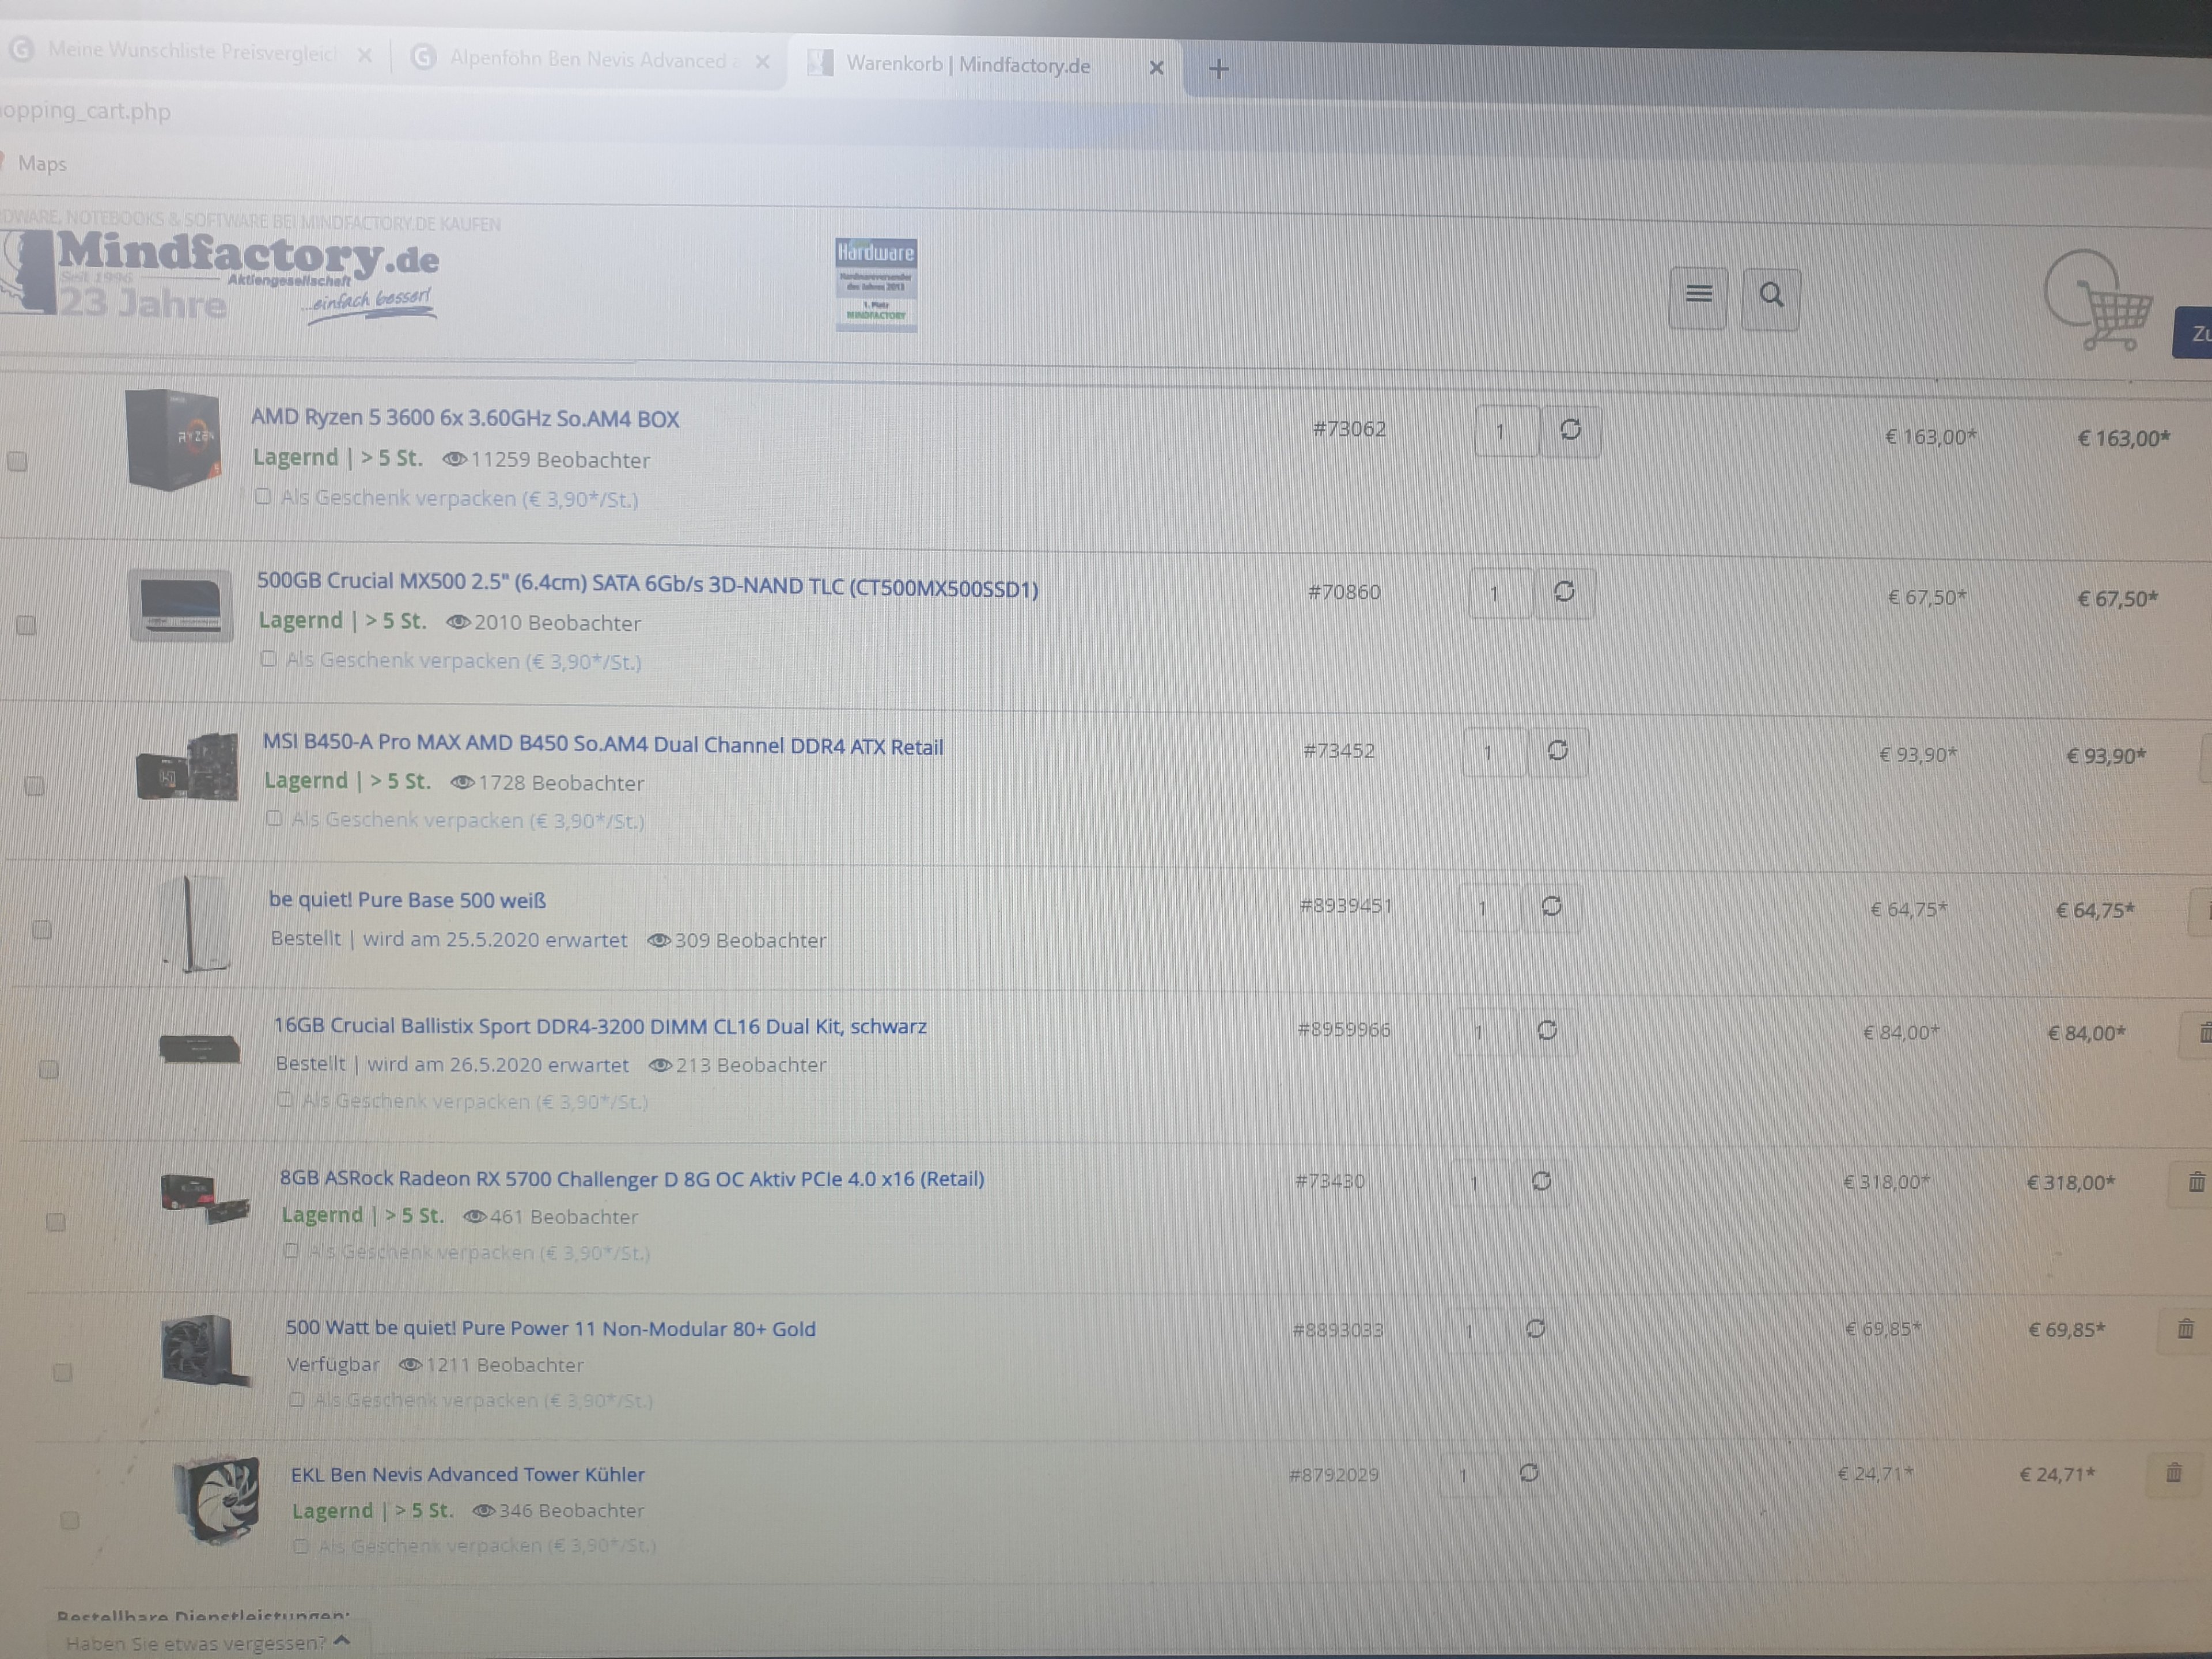Viewport: 2212px width, 1659px height.
Task: Enable gift wrapping for MSI B450-A Pro MAX
Action: 274,818
